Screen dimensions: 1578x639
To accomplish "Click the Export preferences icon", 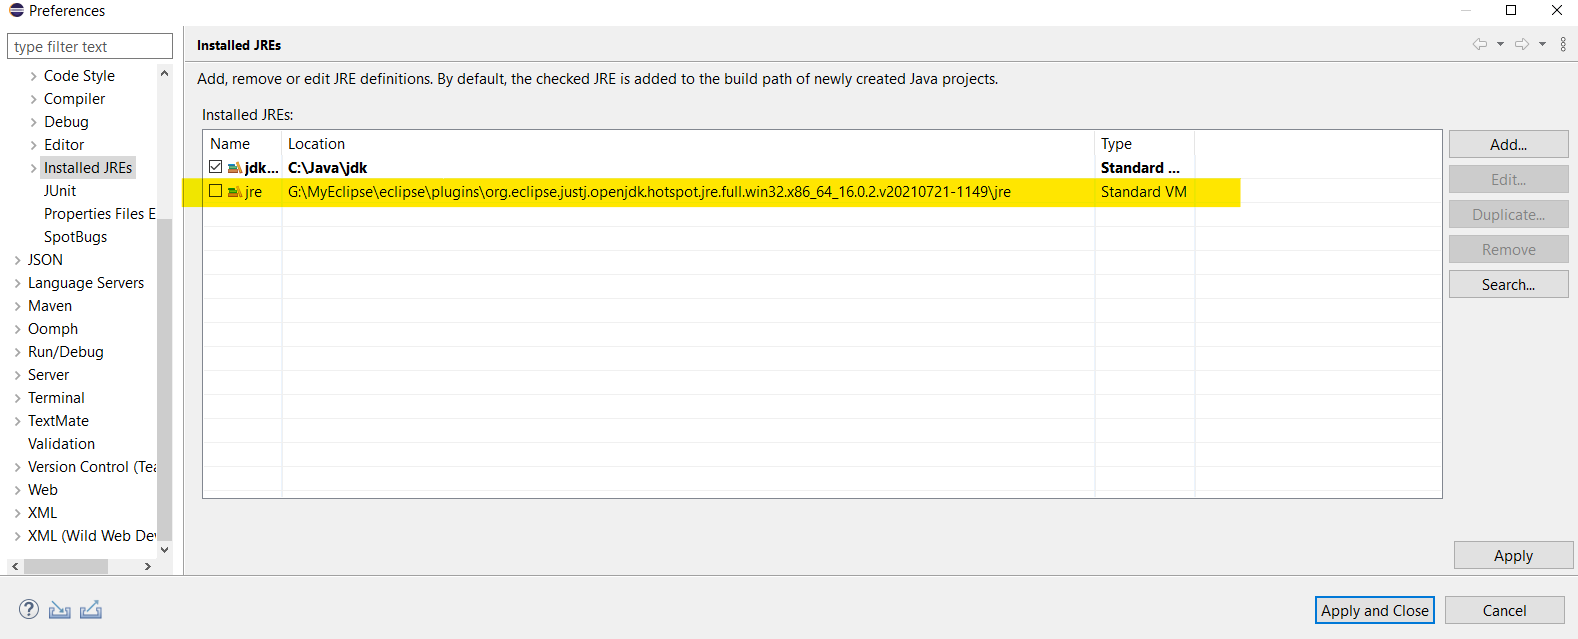I will [x=91, y=610].
